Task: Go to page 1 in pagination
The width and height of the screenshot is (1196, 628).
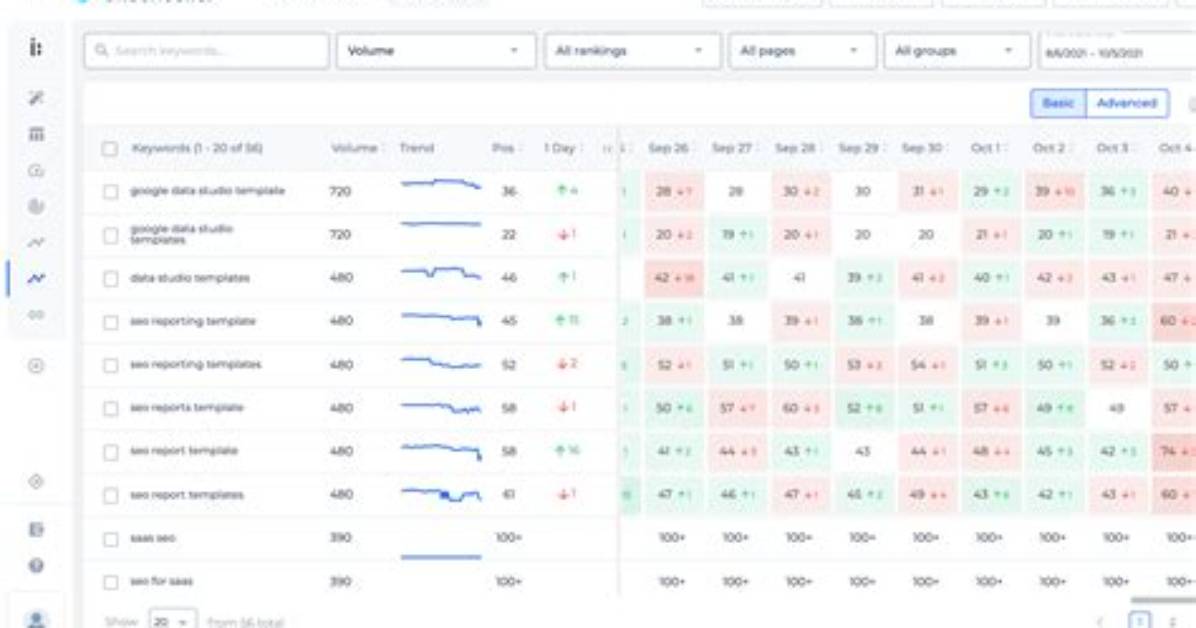Action: [1140, 621]
